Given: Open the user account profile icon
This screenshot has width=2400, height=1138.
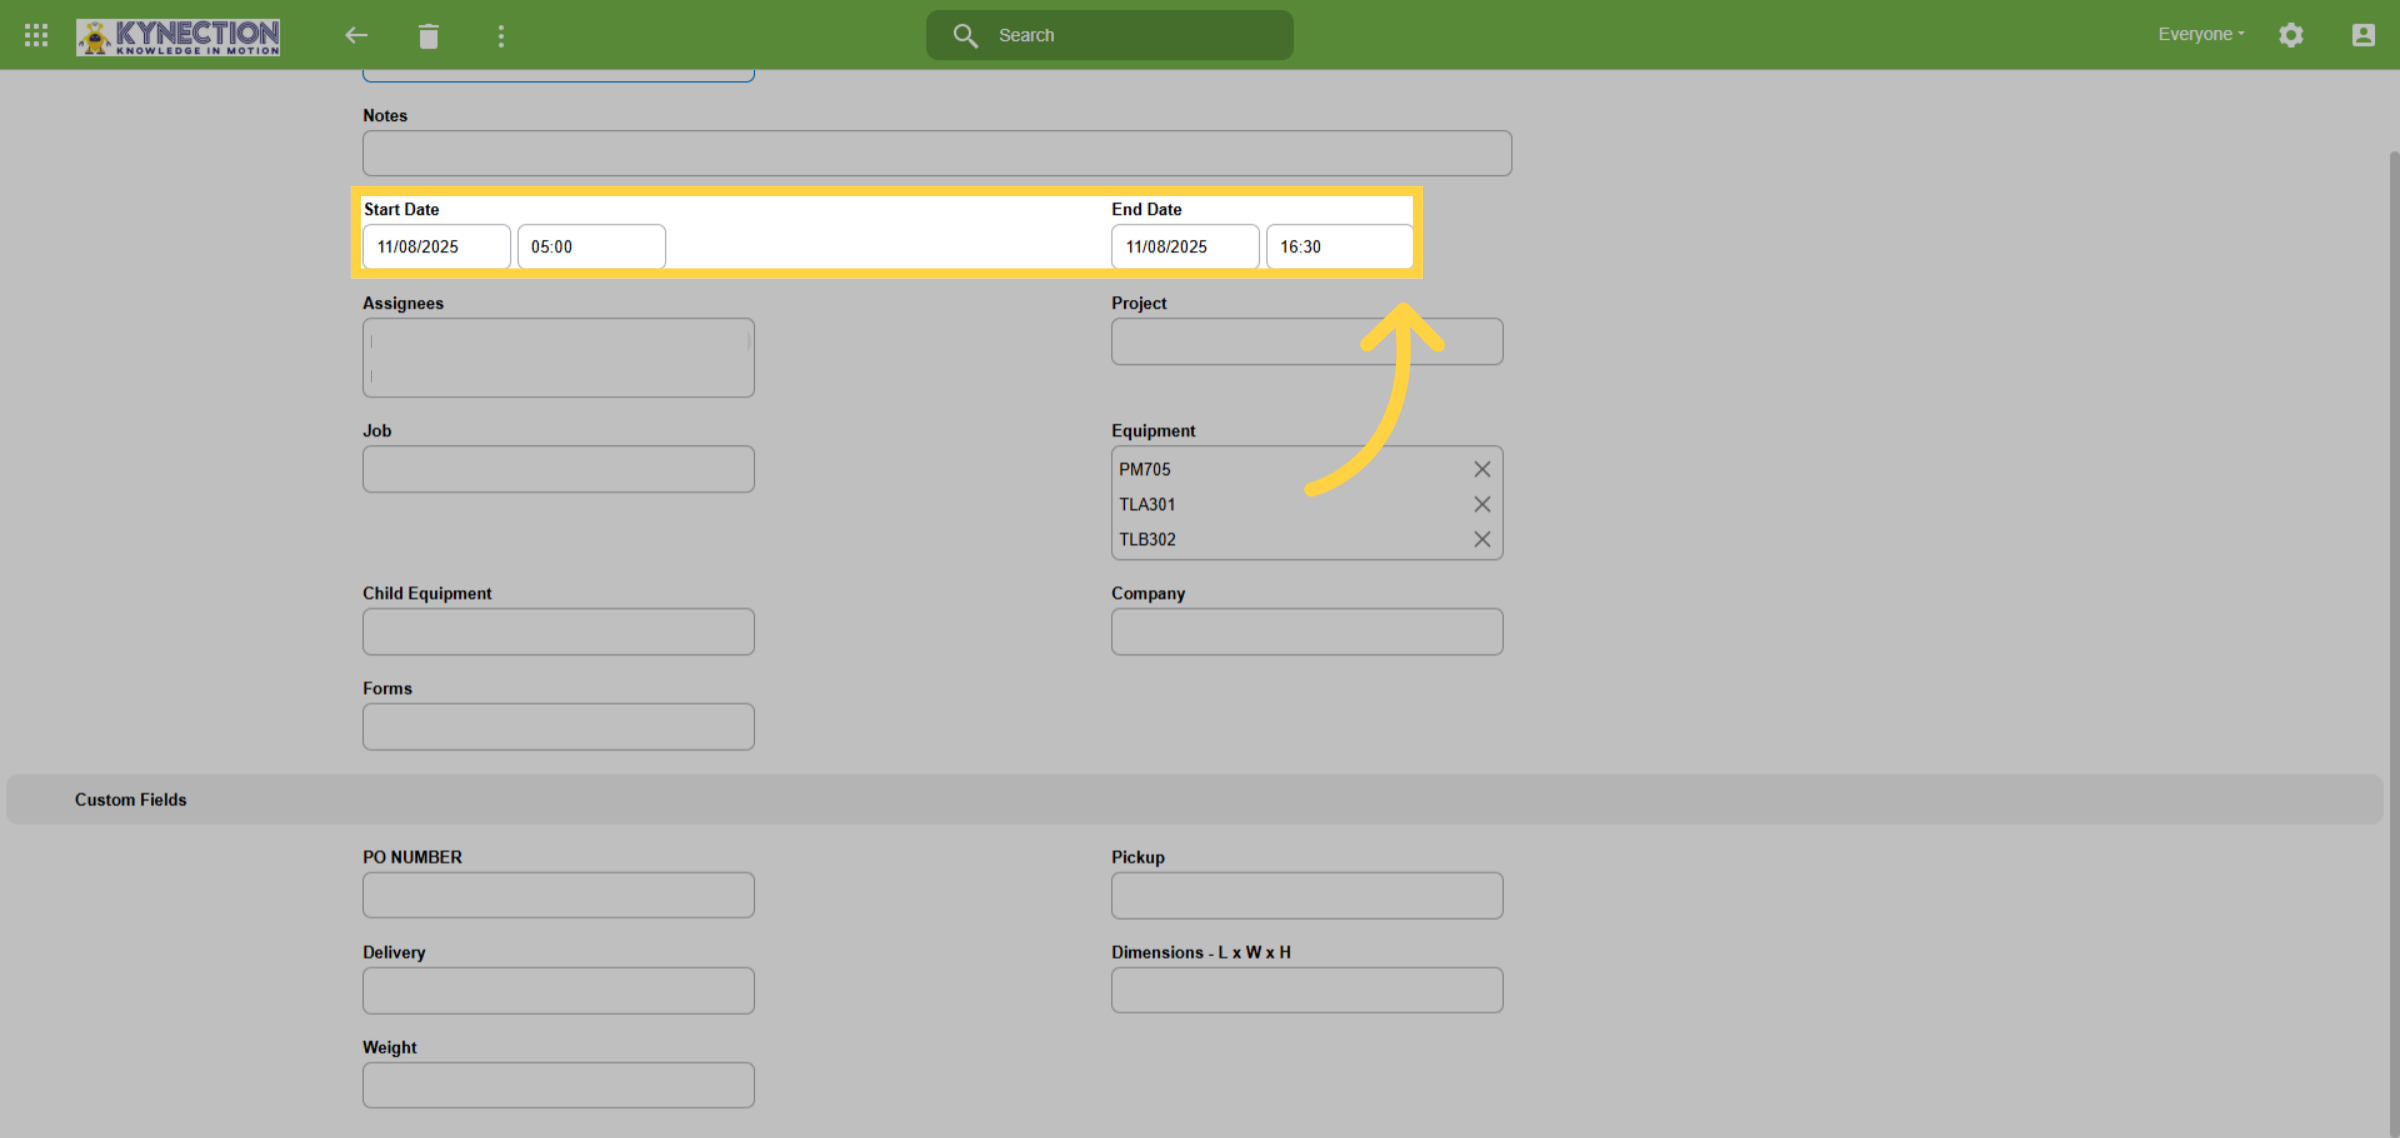Looking at the screenshot, I should click(x=2363, y=35).
